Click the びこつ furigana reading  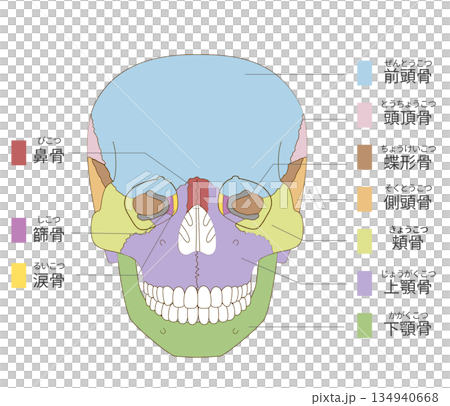(49, 141)
